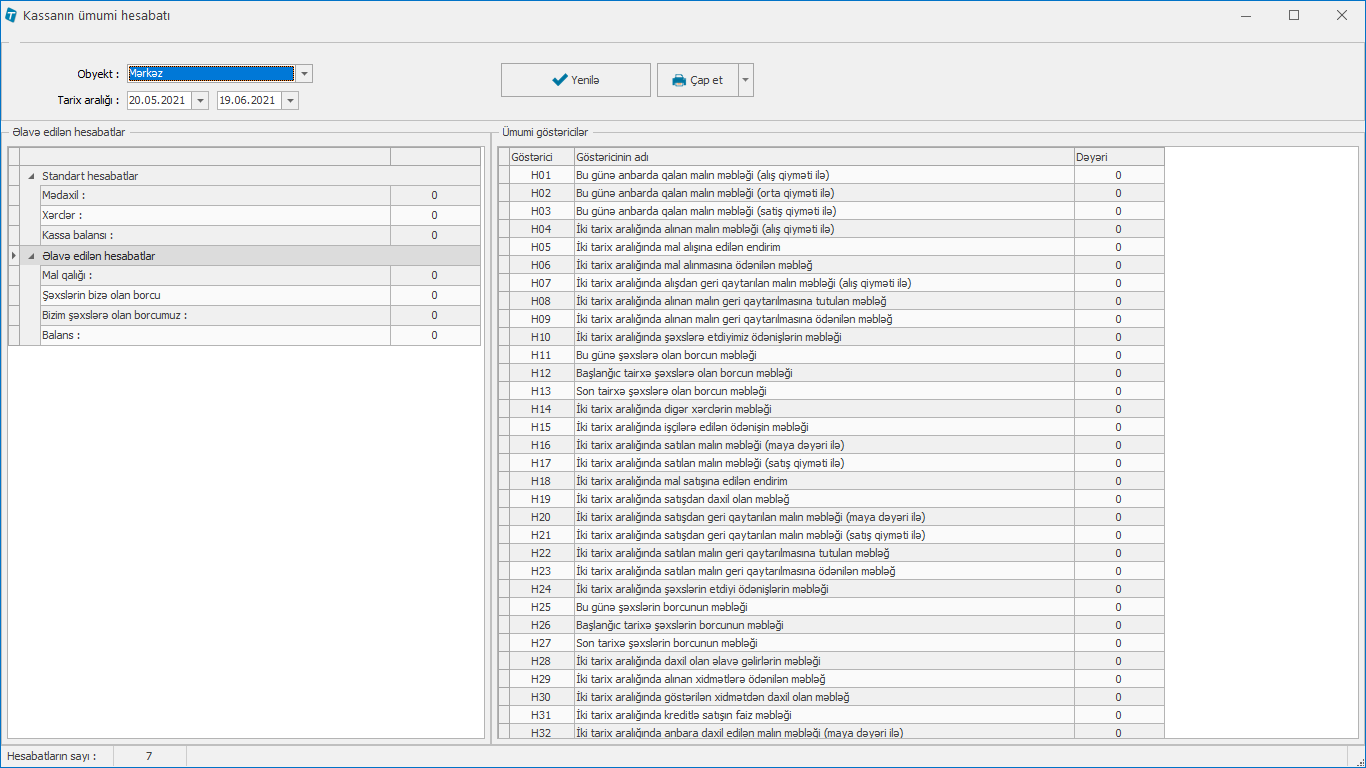Click inside the Obyekt field showing Mərkəz
This screenshot has width=1366, height=768.
[x=210, y=74]
